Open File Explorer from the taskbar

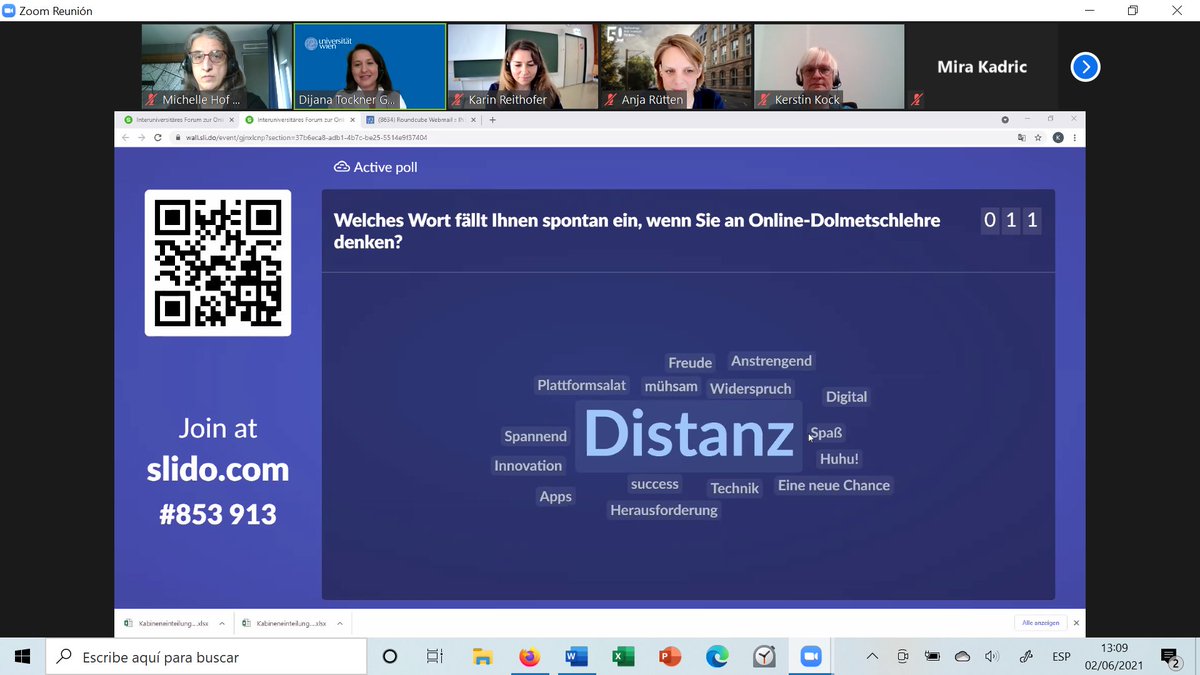[x=482, y=657]
